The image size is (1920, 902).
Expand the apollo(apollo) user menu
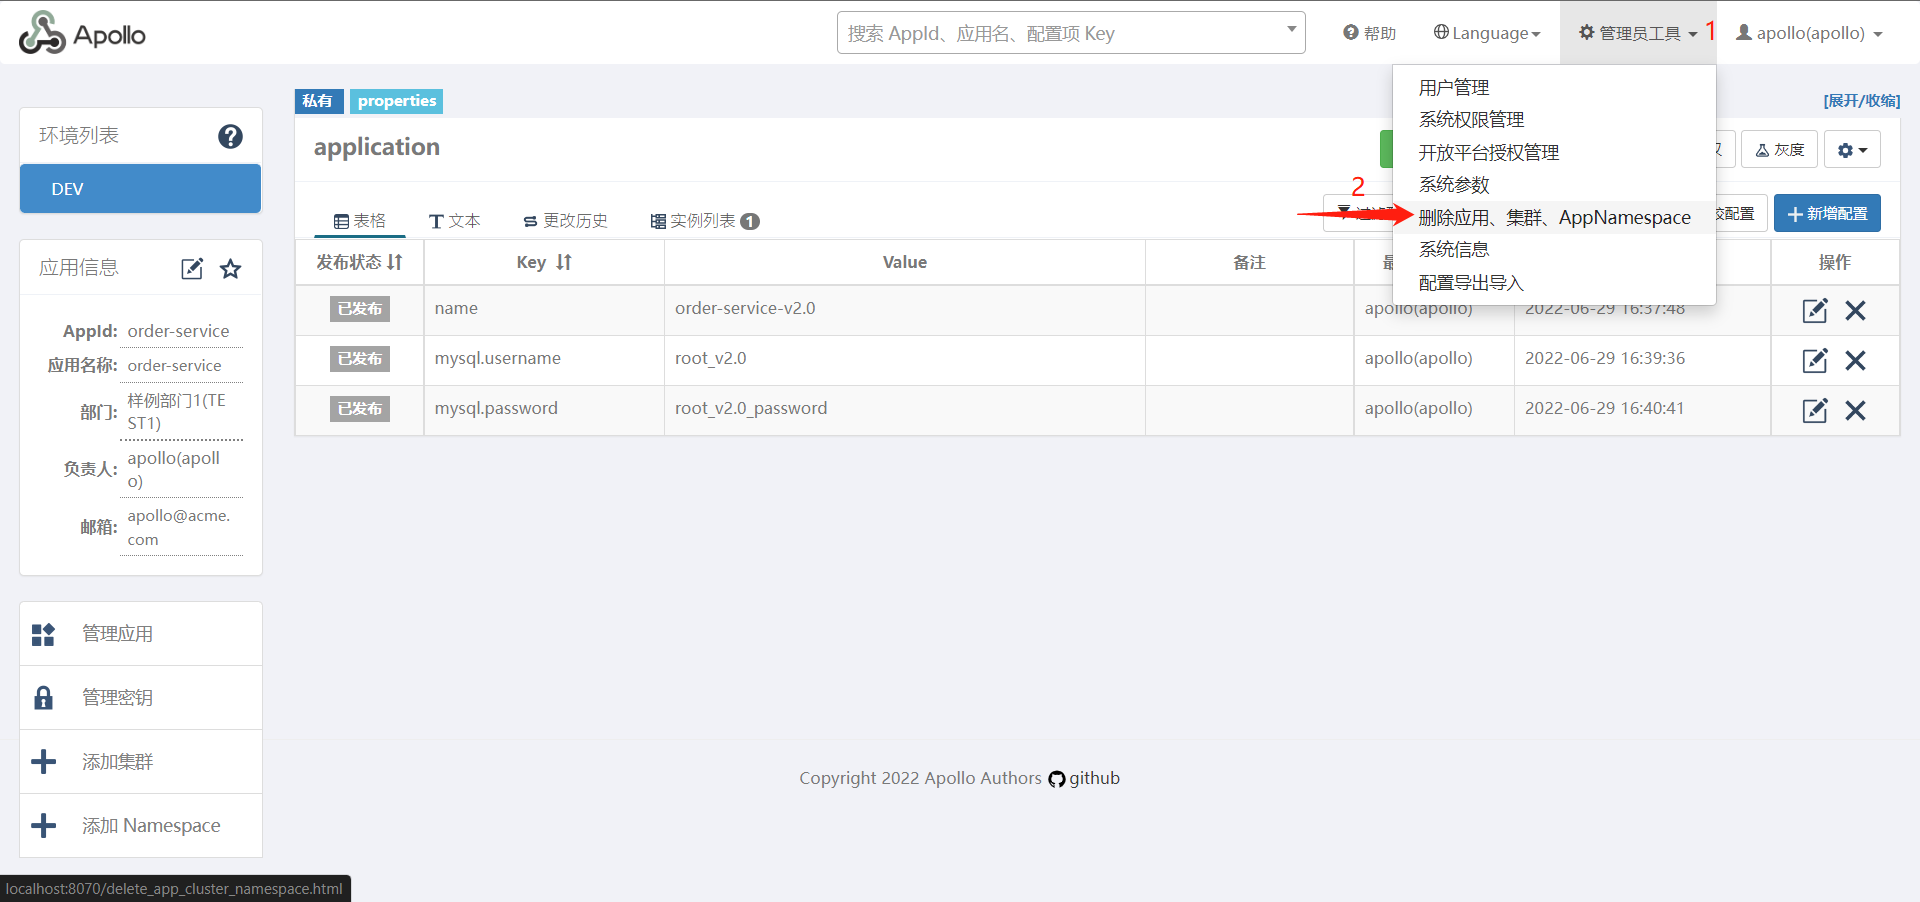coord(1809,33)
